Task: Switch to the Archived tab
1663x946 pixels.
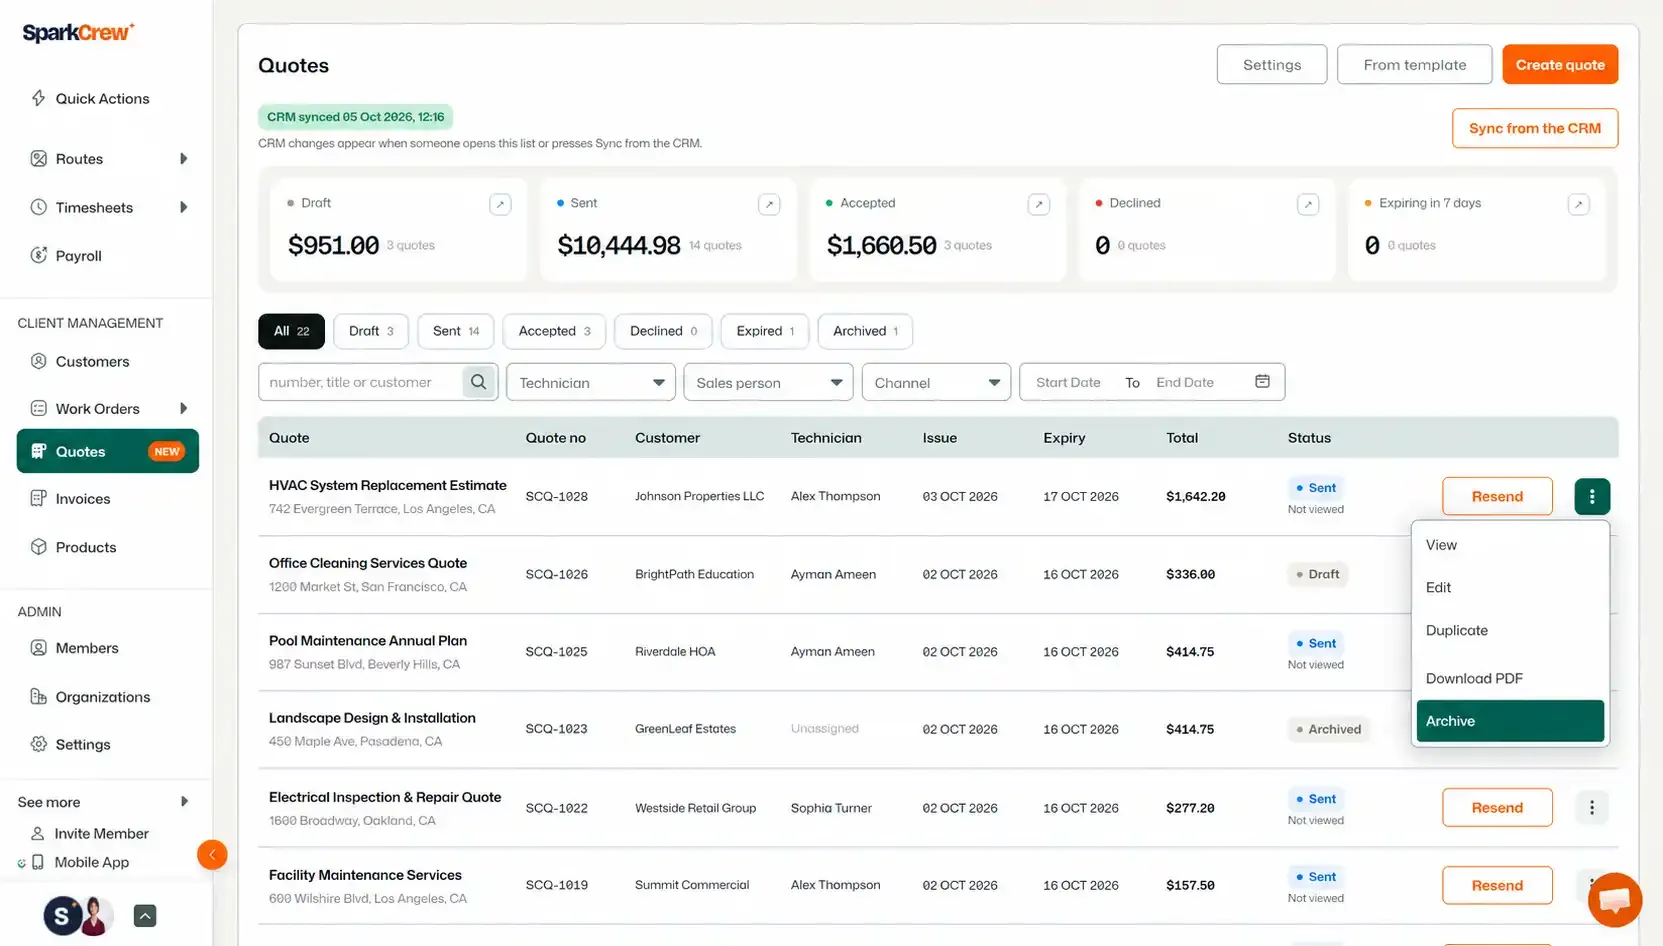Action: pos(865,331)
